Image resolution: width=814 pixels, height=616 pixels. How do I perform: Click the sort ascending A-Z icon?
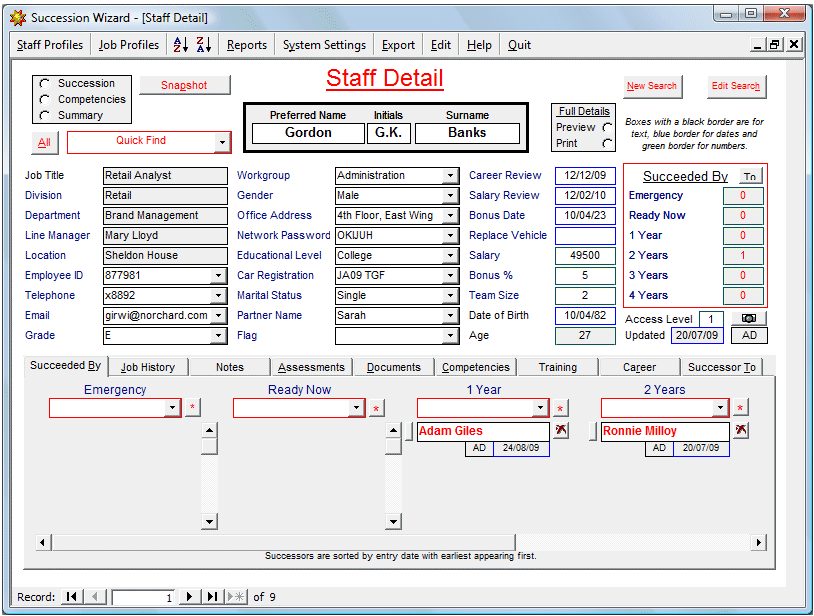coord(180,45)
